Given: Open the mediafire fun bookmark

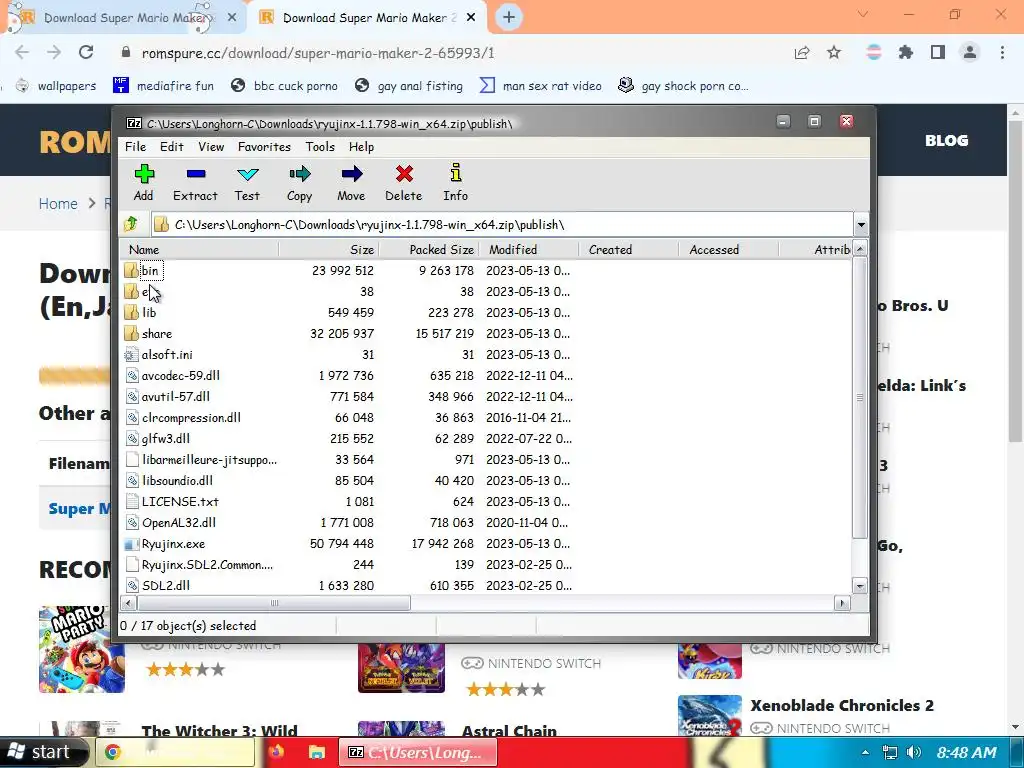Looking at the screenshot, I should 163,86.
